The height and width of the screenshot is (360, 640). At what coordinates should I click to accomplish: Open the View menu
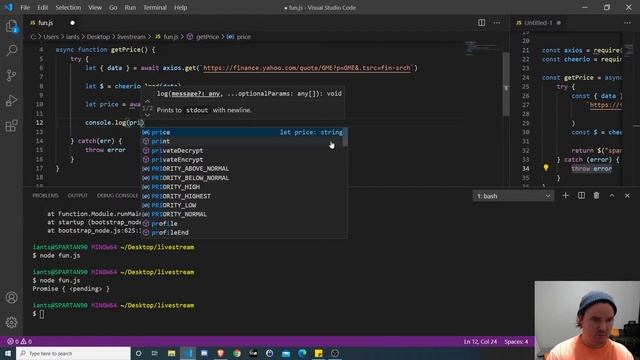[x=95, y=7]
